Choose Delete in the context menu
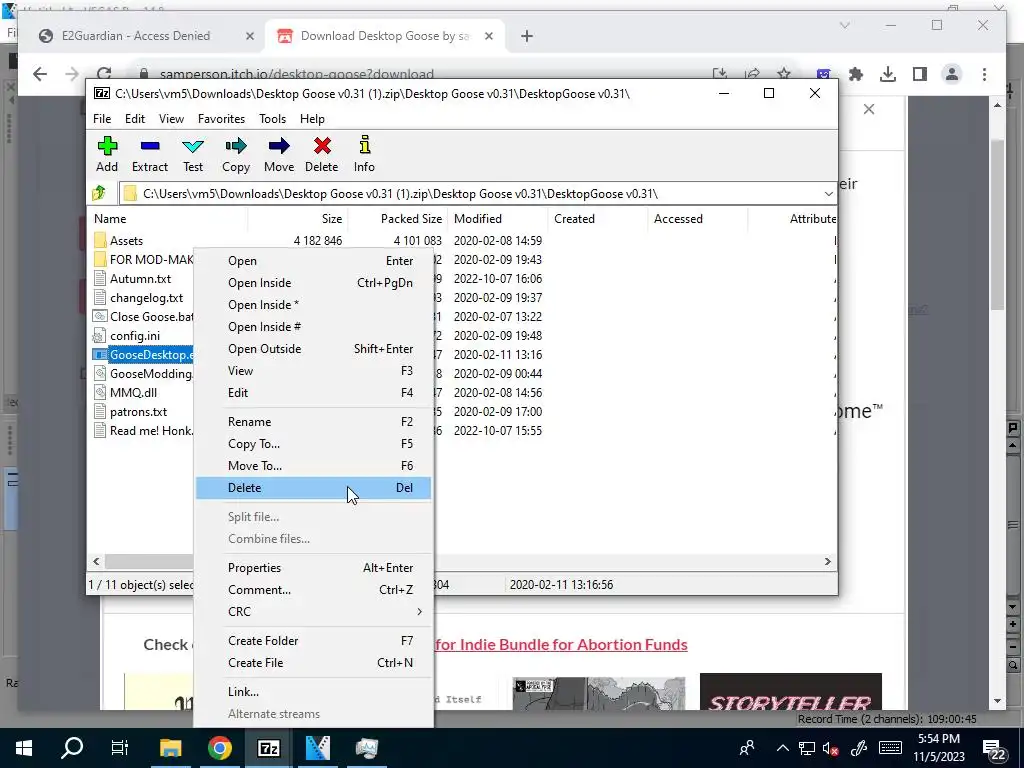1024x768 pixels. pos(313,488)
